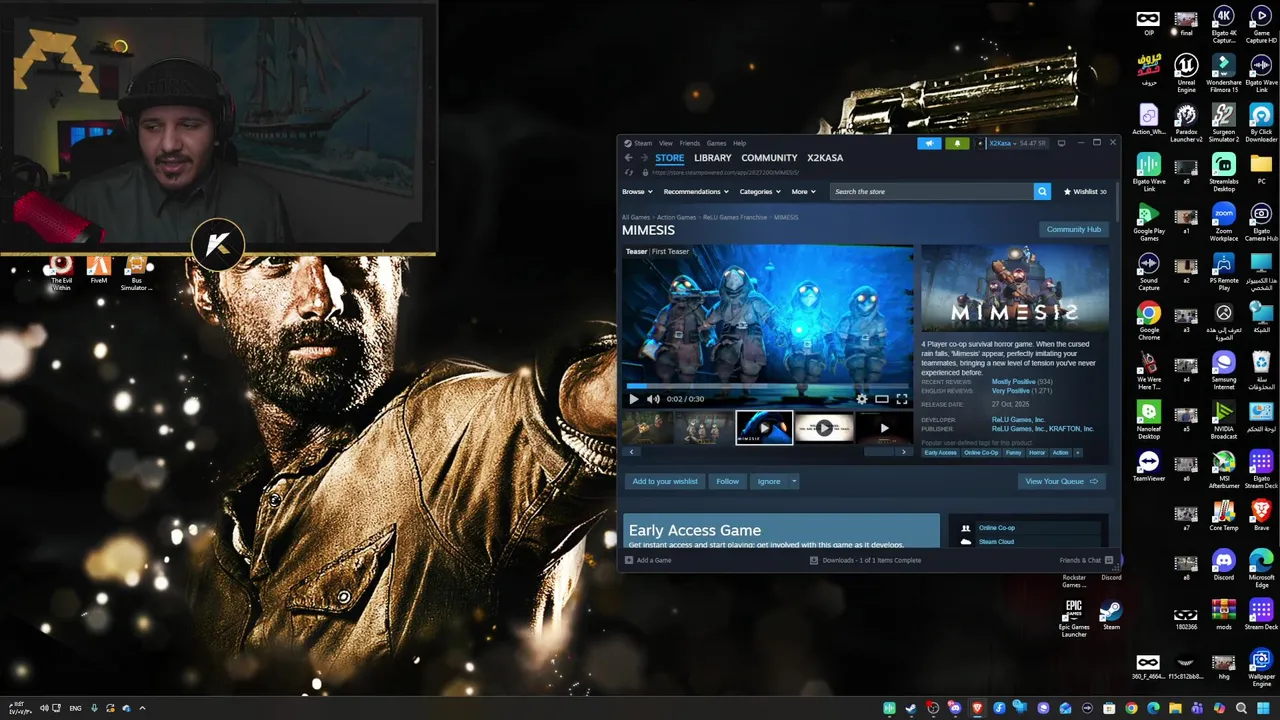1280x720 pixels.
Task: Select the highlighted blue teaser thumbnail
Action: tap(764, 428)
